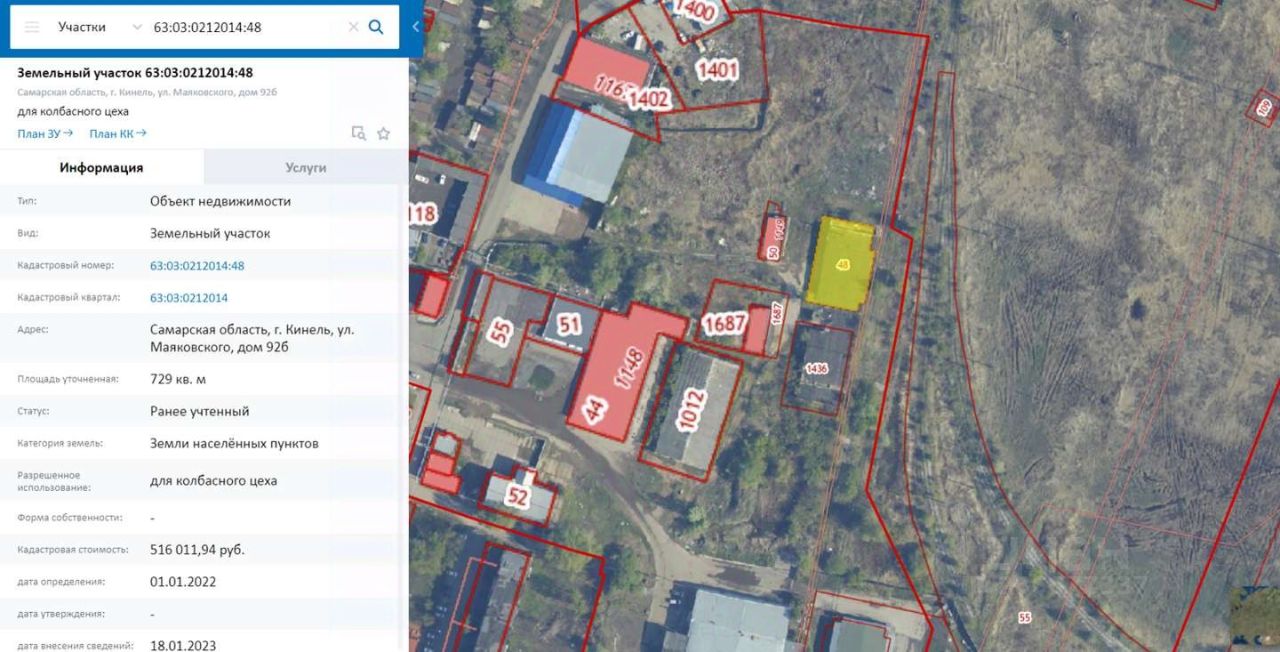Click the find-on-map icon beside star
The image size is (1280, 652).
(x=358, y=133)
